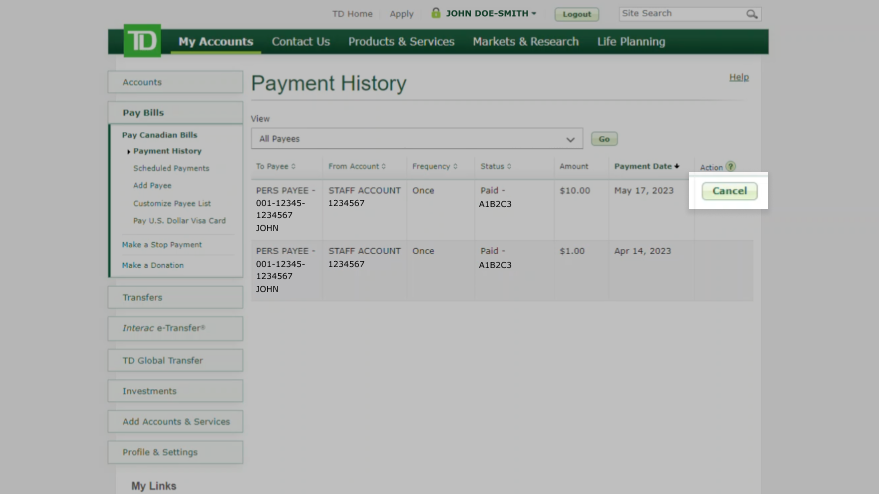Click the $10.00 amount cell
This screenshot has width=879, height=494.
(575, 191)
